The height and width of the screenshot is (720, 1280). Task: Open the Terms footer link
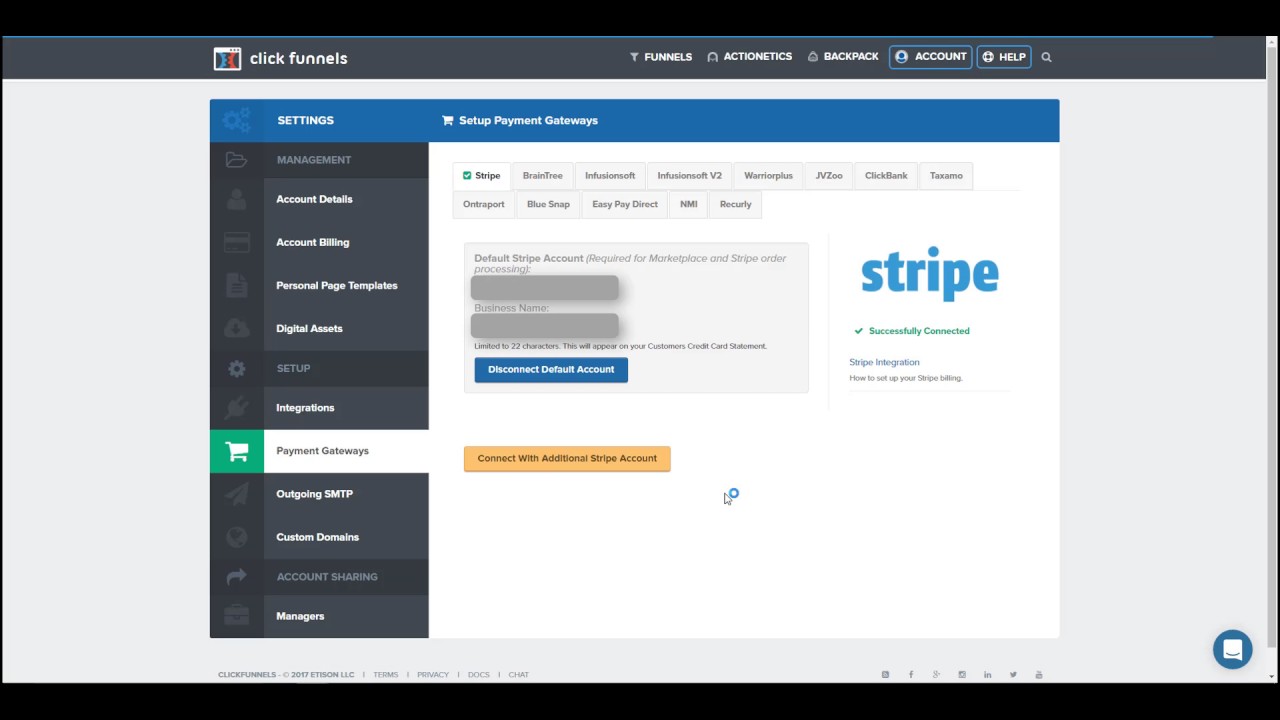(386, 675)
